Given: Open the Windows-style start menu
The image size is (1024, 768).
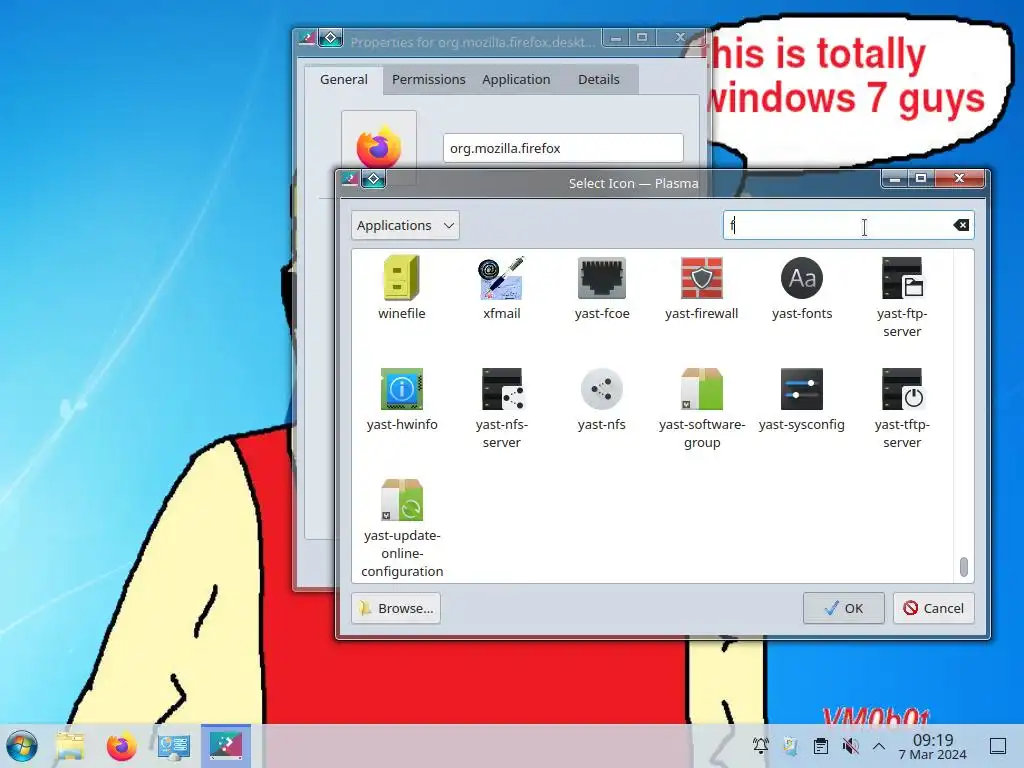Looking at the screenshot, I should click(x=22, y=746).
